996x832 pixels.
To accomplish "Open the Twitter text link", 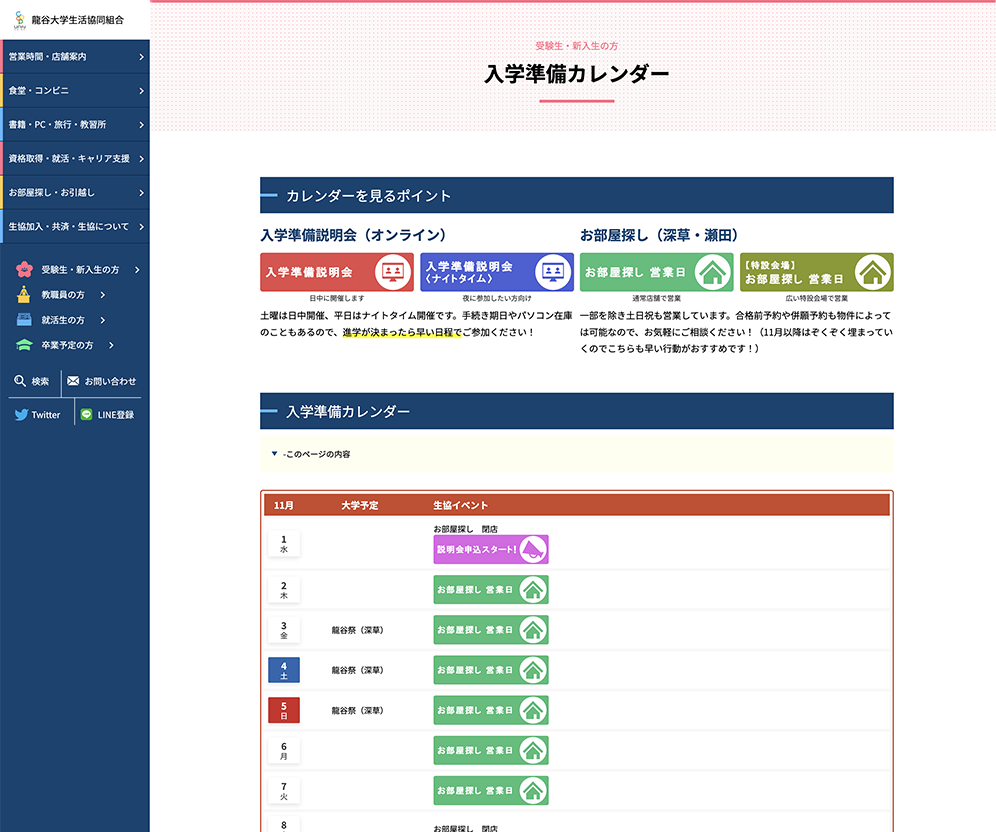I will 46,415.
